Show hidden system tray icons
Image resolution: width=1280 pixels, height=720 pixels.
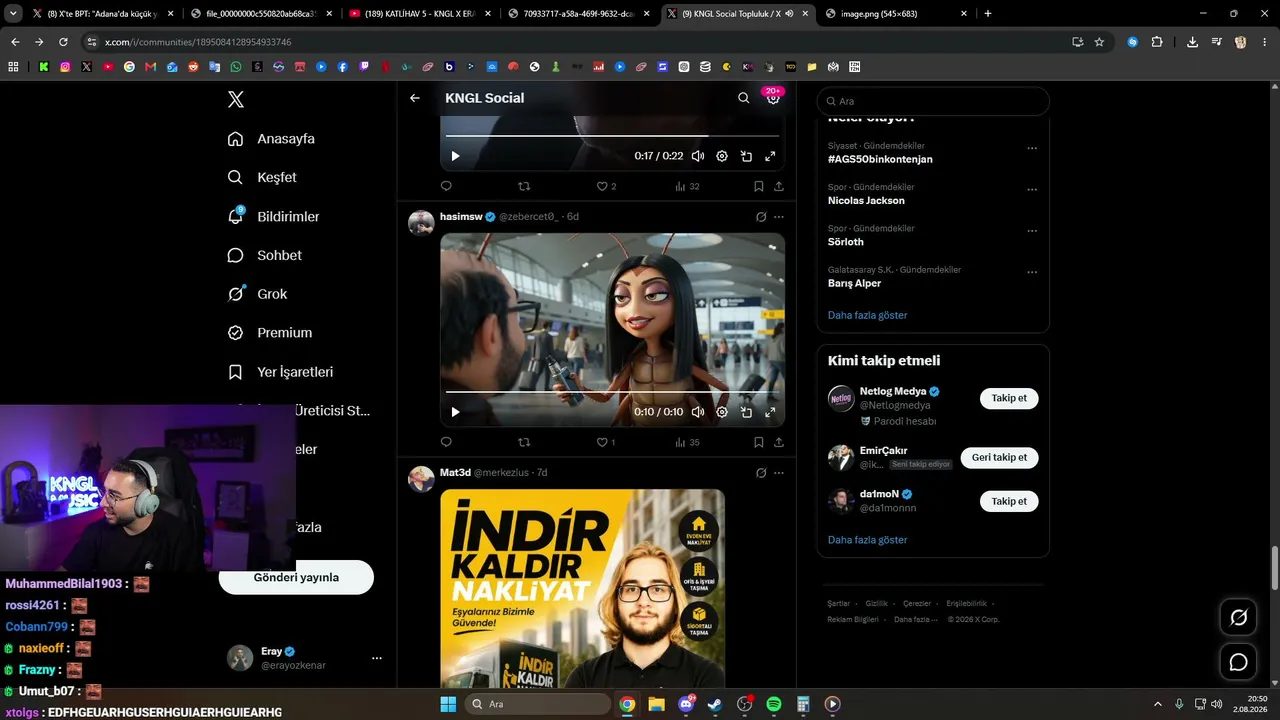click(x=1158, y=704)
